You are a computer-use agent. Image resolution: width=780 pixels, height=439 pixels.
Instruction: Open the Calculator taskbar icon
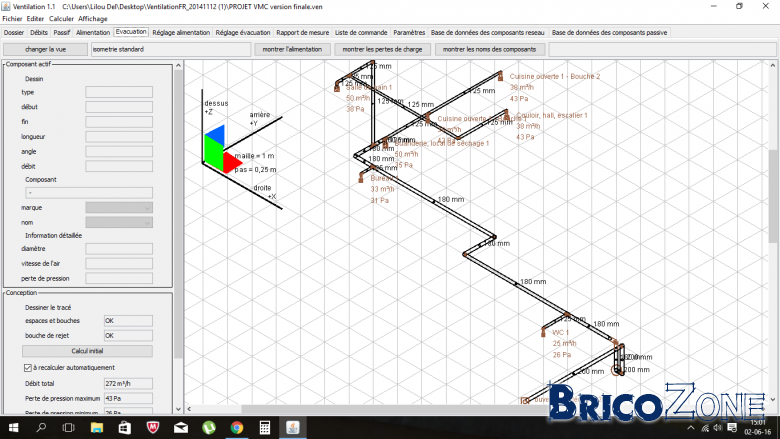pos(265,428)
